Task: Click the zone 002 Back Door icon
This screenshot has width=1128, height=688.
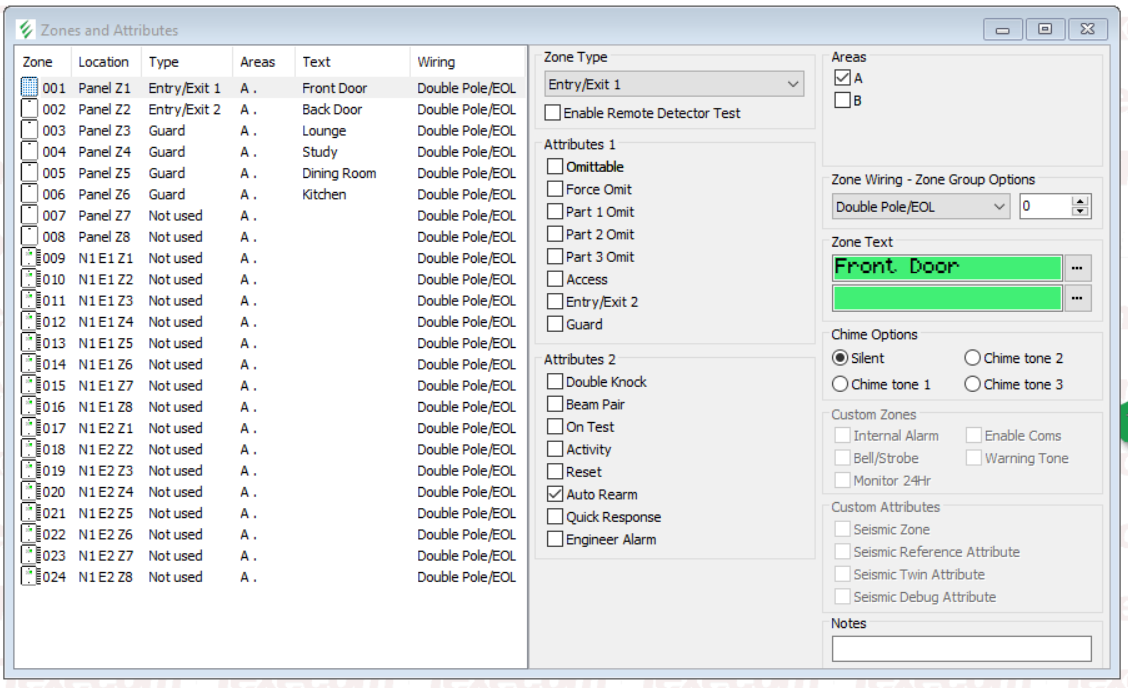Action: pyautogui.click(x=30, y=109)
